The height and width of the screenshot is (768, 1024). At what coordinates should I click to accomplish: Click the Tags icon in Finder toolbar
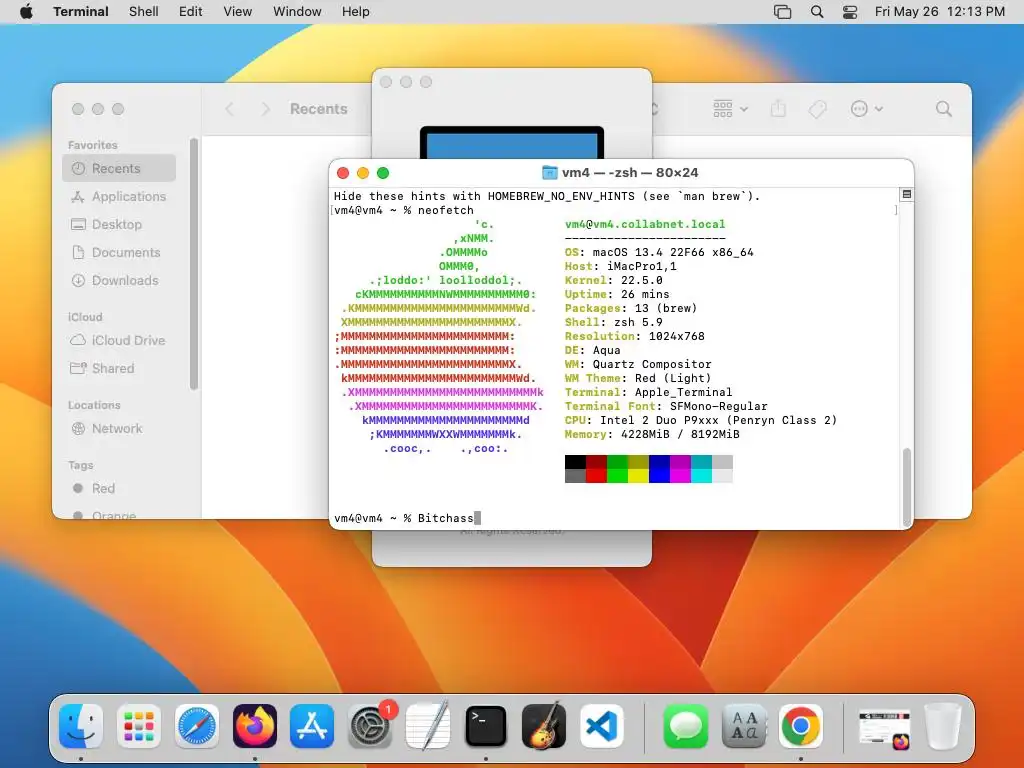click(817, 109)
